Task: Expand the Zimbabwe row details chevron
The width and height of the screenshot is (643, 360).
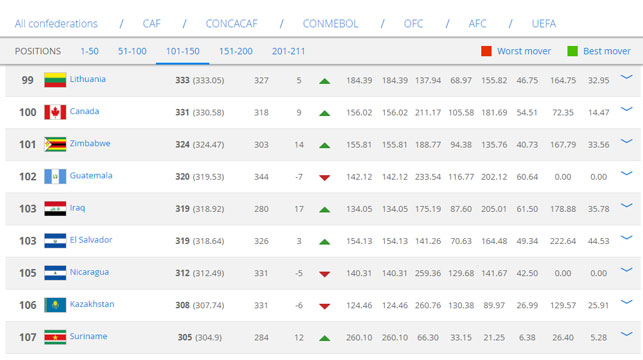Action: click(626, 141)
